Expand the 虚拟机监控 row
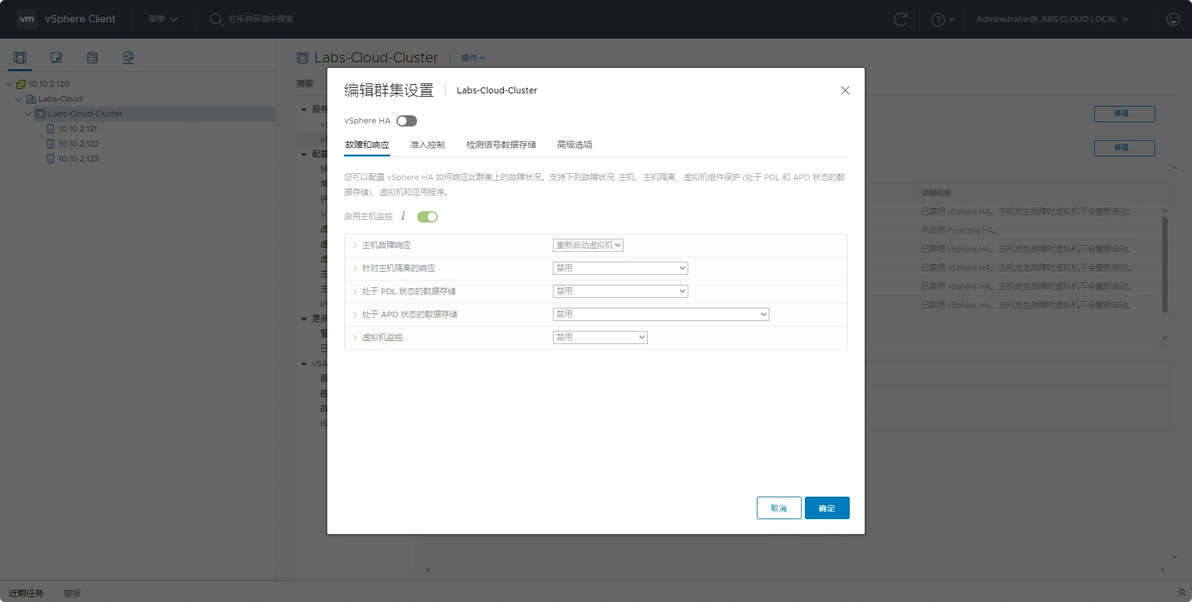The image size is (1192, 602). [x=355, y=337]
